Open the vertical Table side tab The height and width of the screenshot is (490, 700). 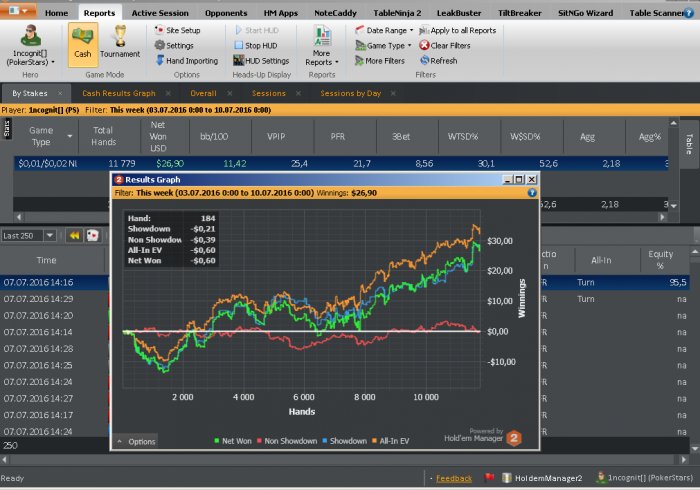[689, 144]
